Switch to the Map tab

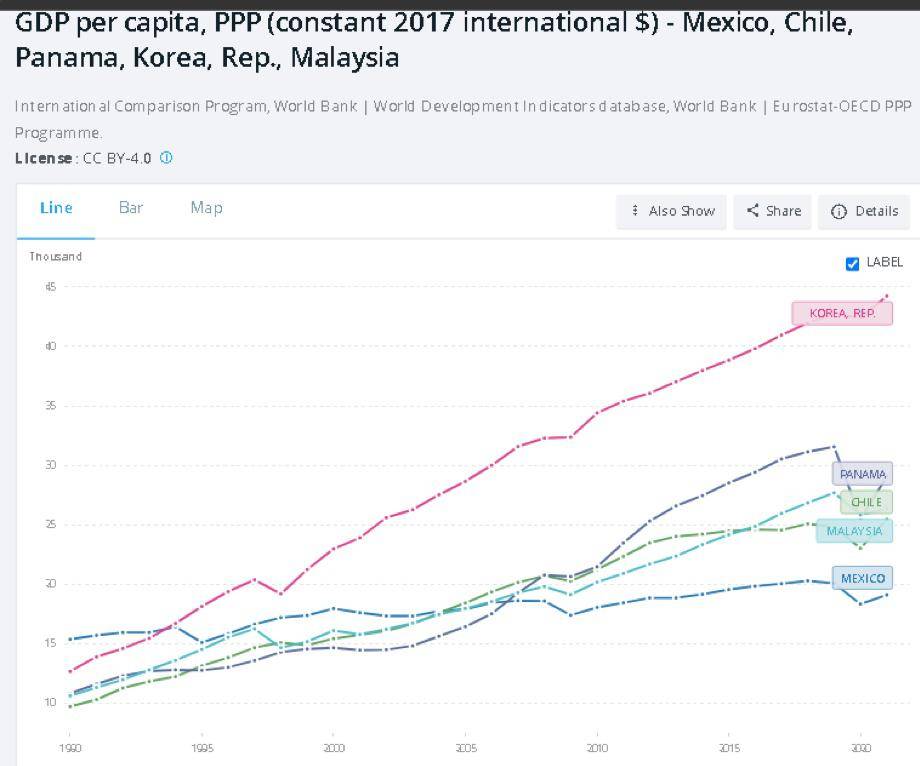point(205,208)
